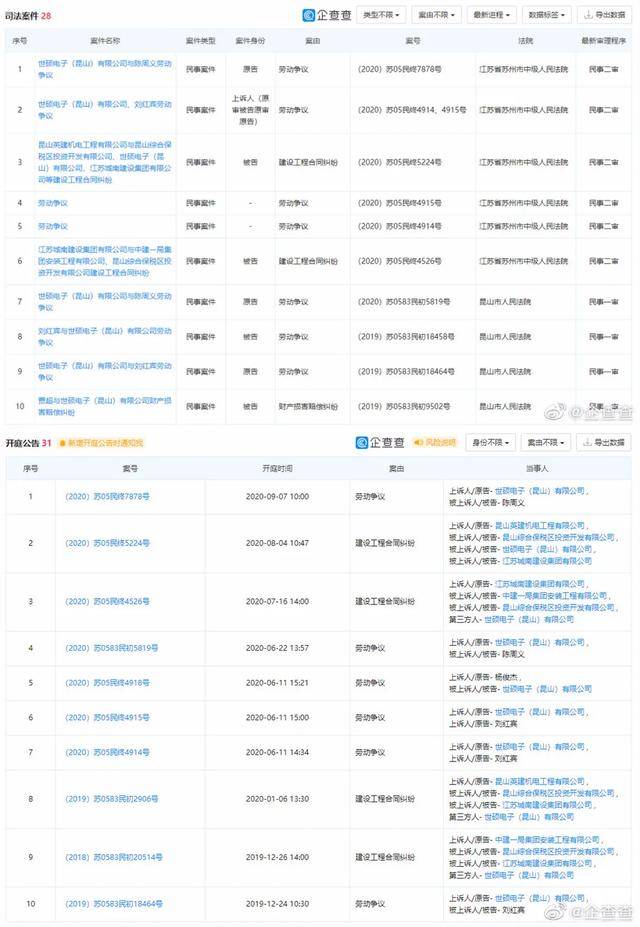Screen dimensions: 640x927
Task: Click (2019)苏0583民初18458号 case number cell
Action: [x=406, y=336]
